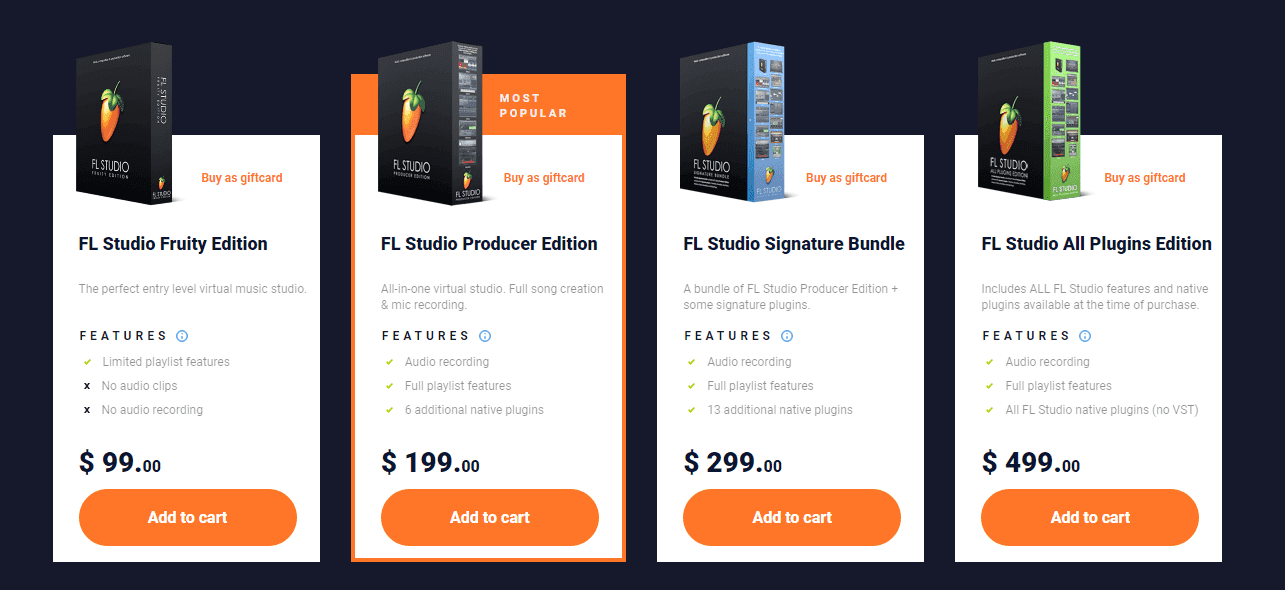
Task: Open the Signature Bundle blue box image
Action: [x=733, y=120]
